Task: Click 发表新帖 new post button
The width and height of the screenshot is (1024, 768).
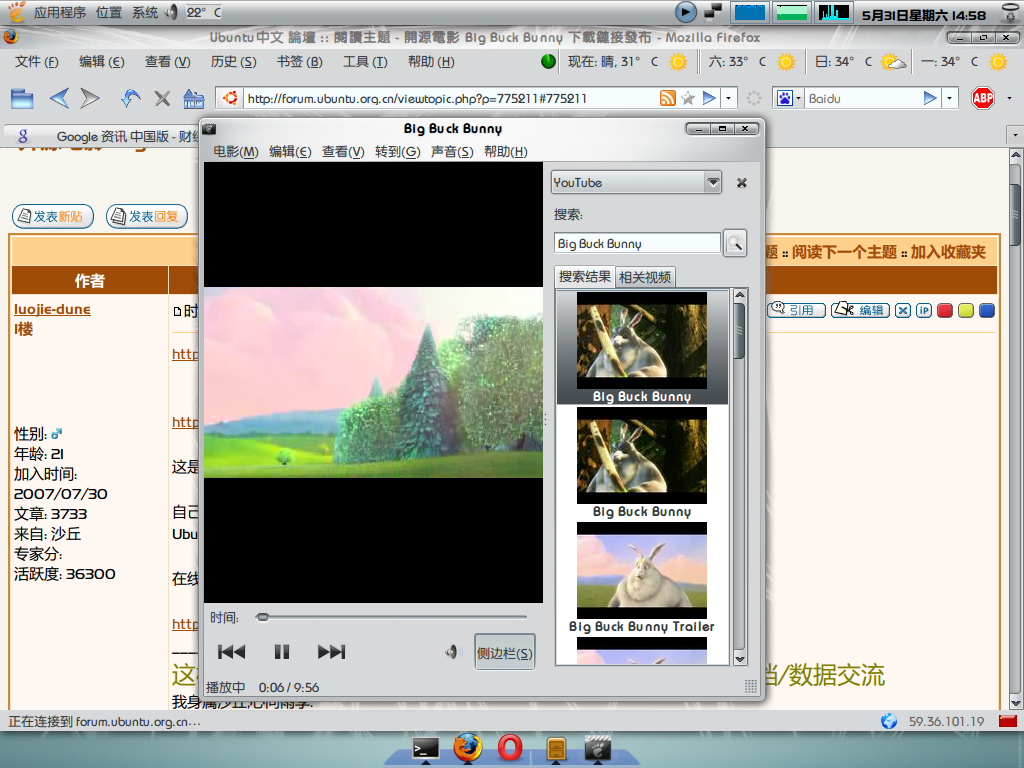Action: coord(53,216)
